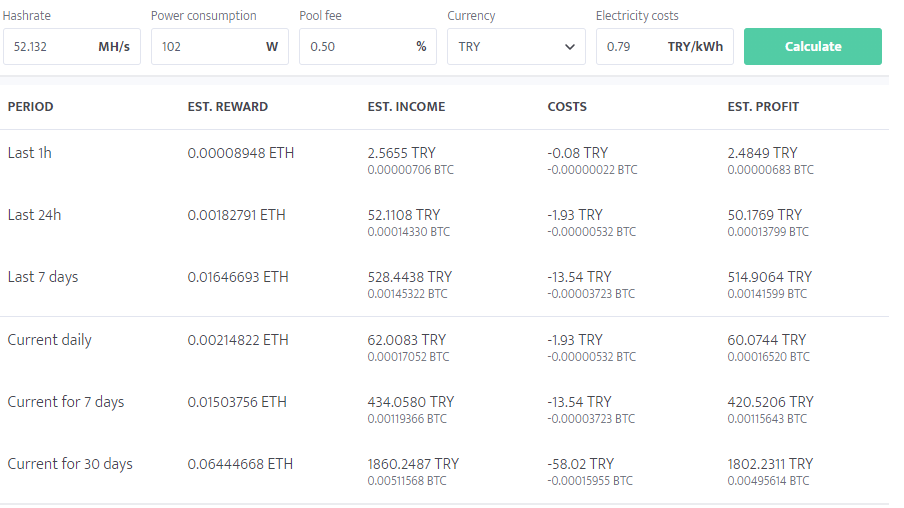Click Current for 7 days row label
Viewport: 904px width, 508px height.
66,402
